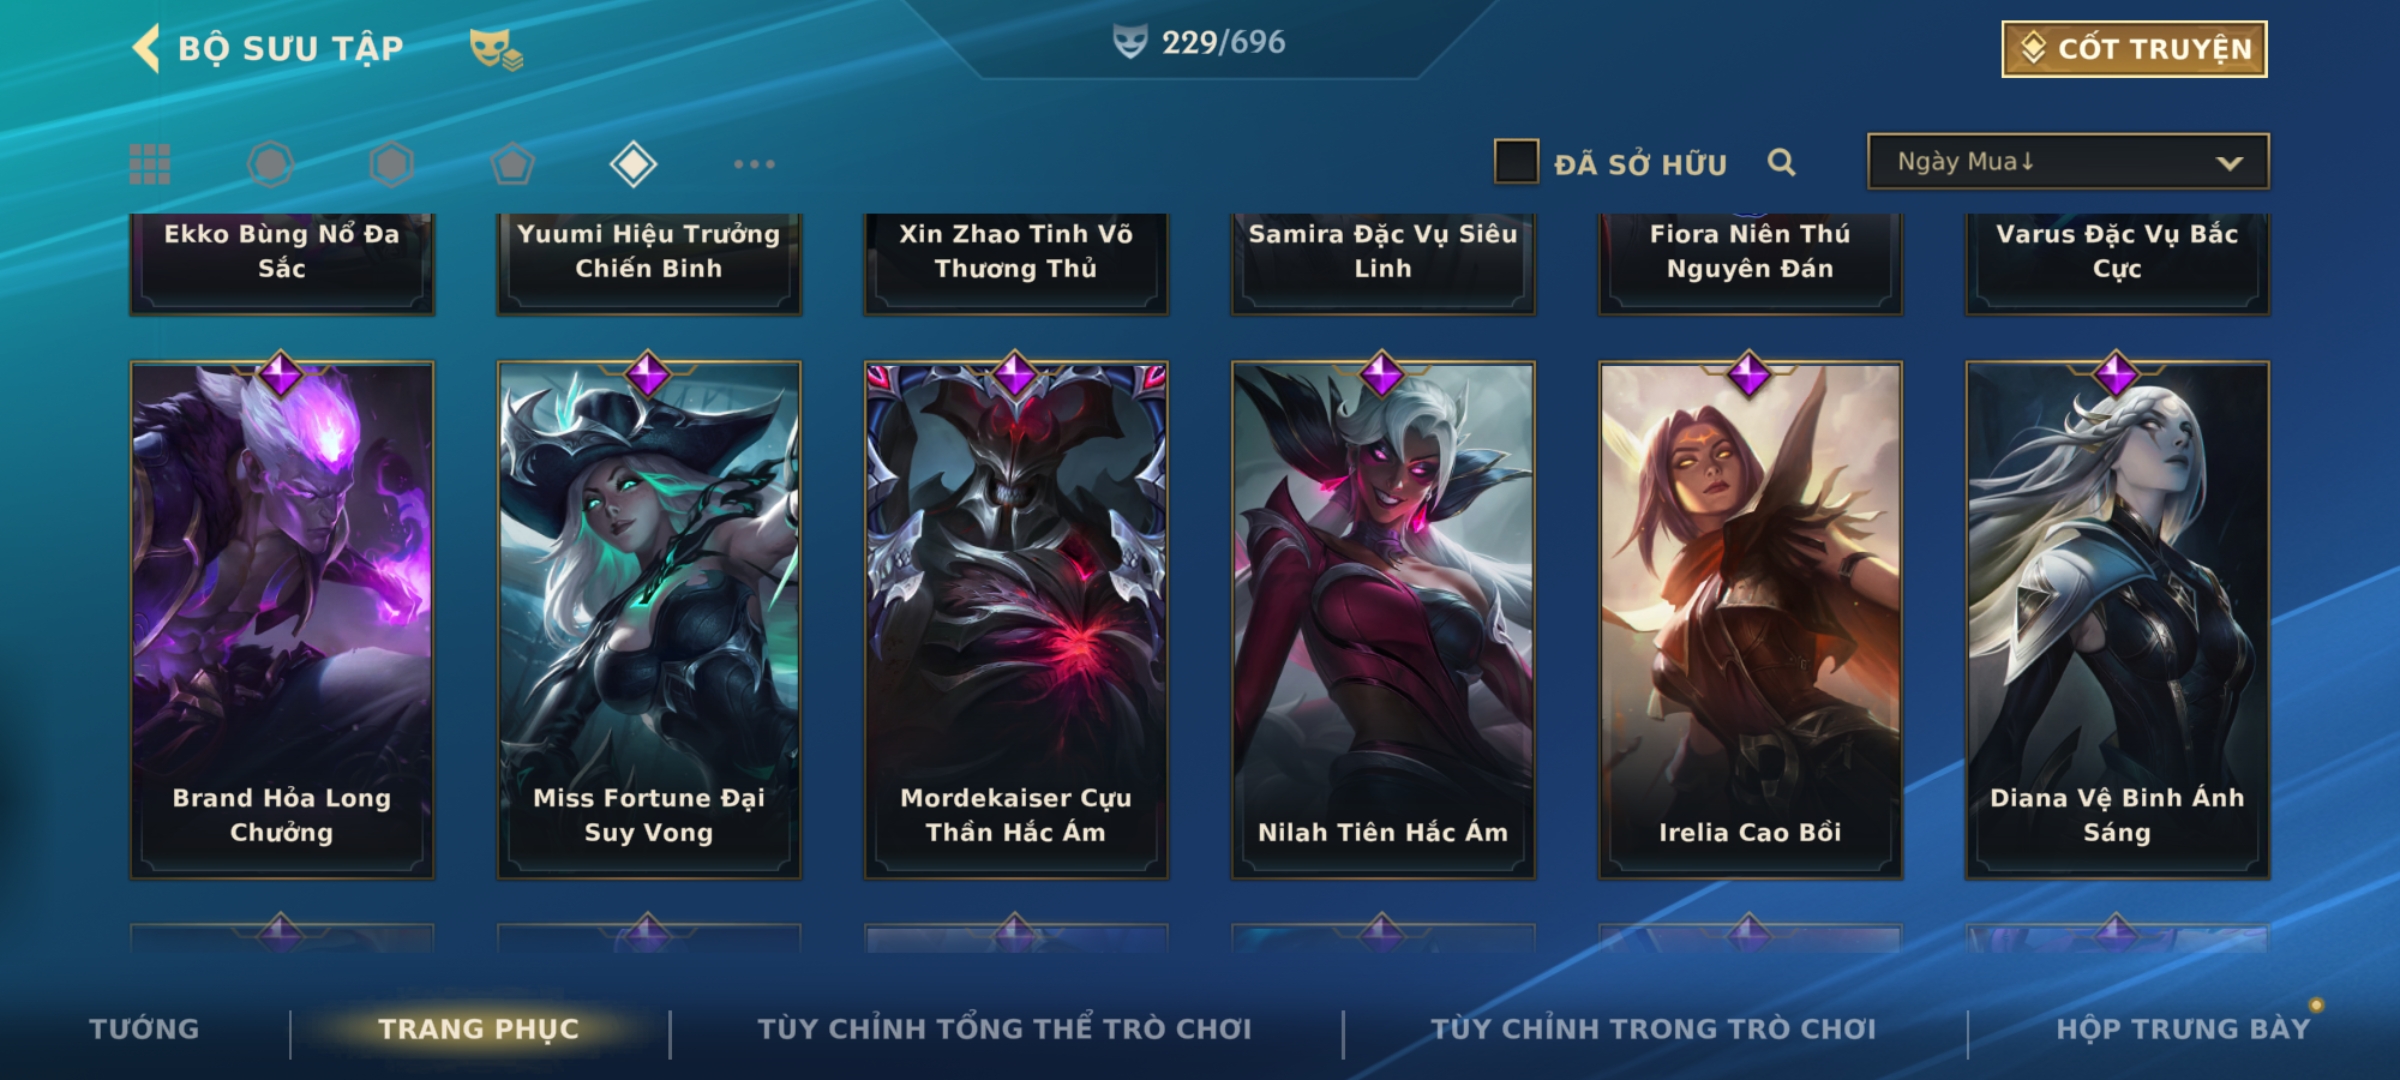Select the Brand Hỏa Long Chưởng skin card

coord(282,620)
